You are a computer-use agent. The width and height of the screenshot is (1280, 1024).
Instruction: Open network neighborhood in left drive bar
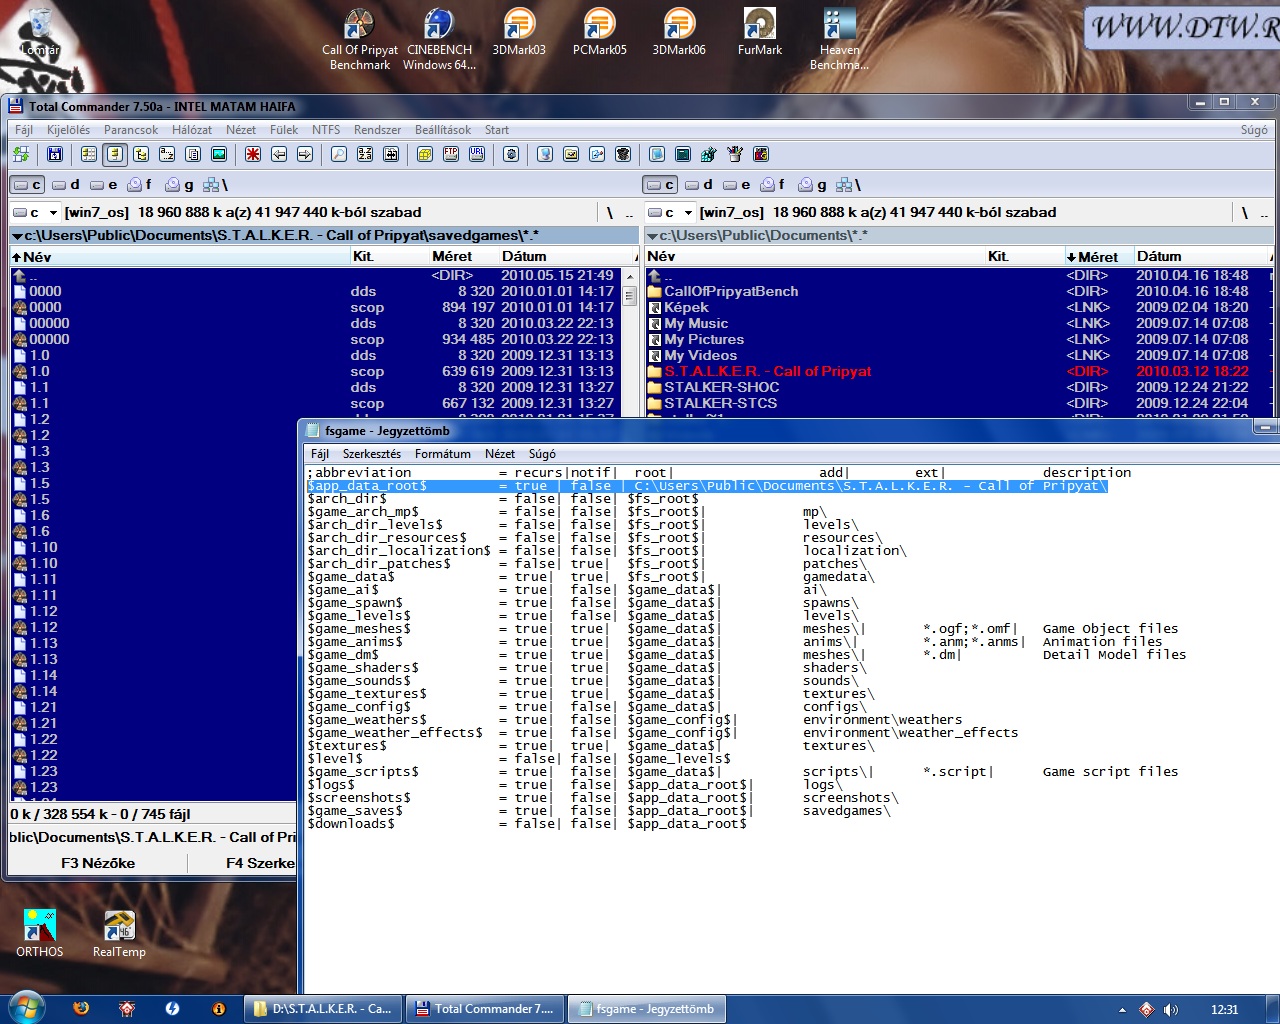click(216, 184)
